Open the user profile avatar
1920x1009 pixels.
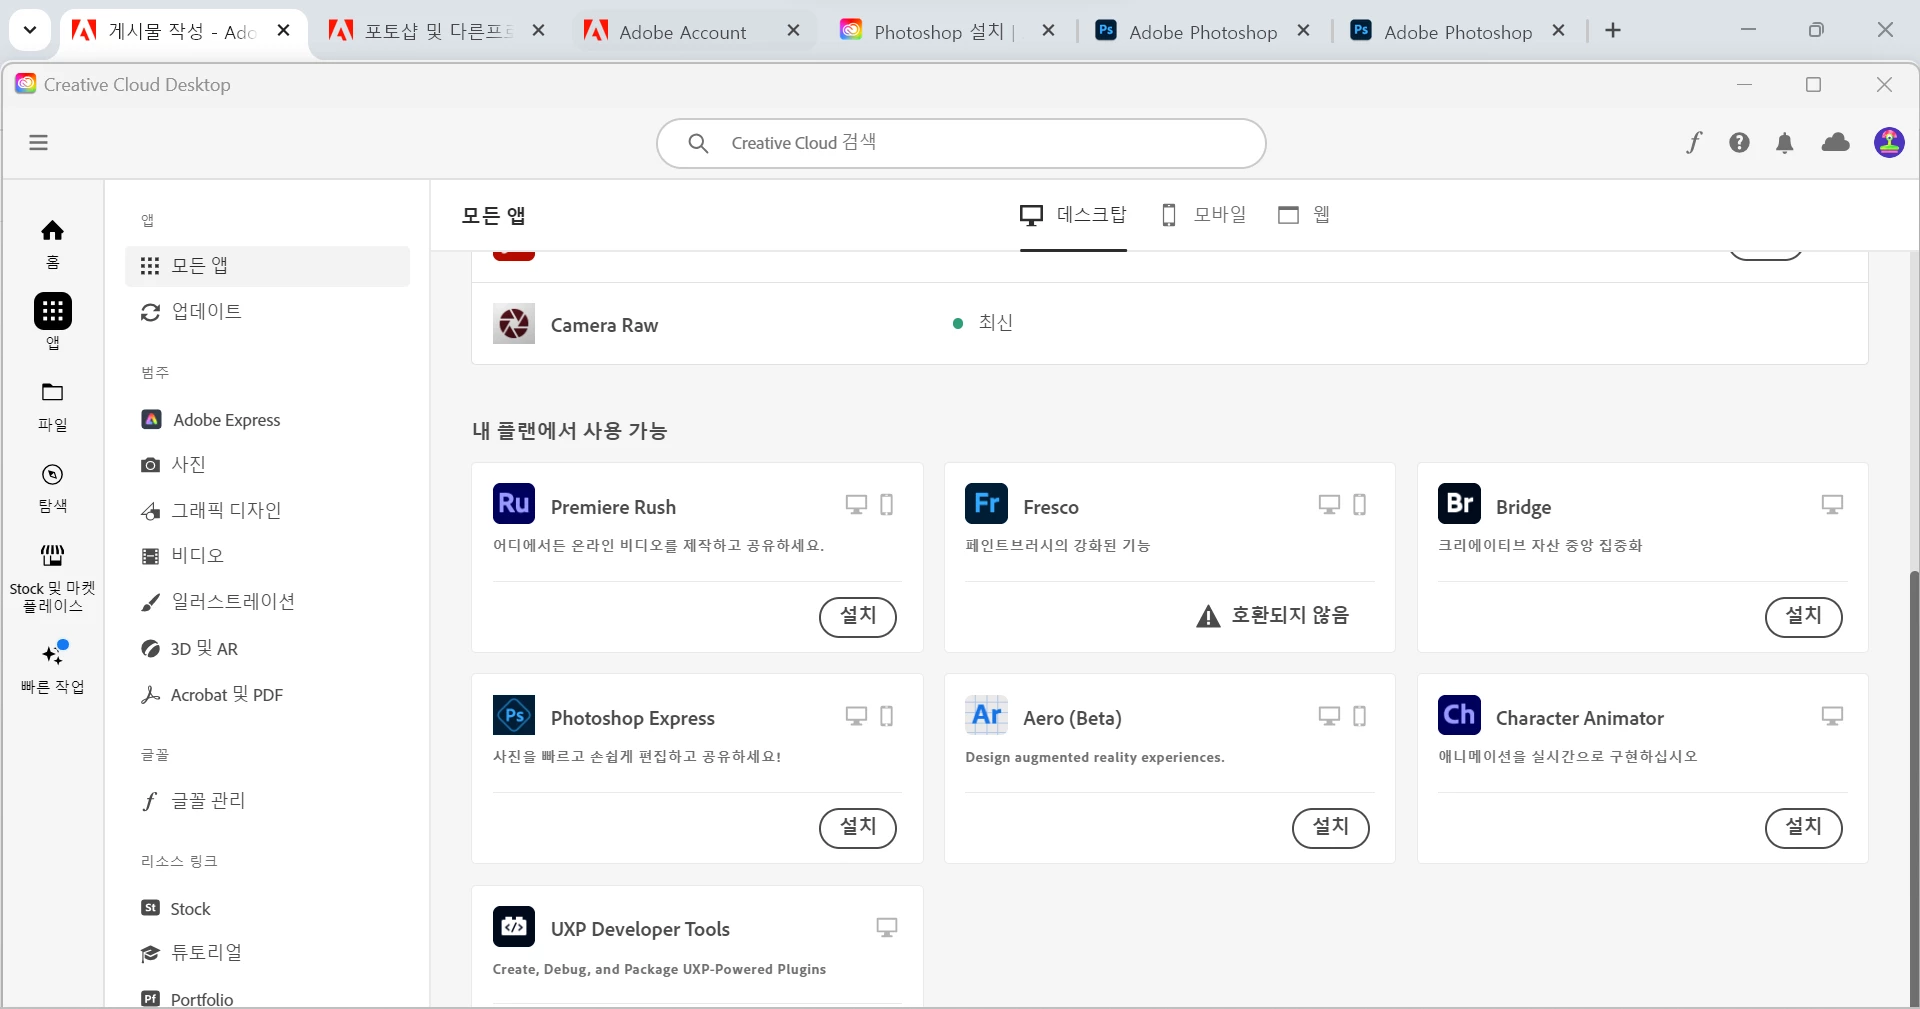tap(1889, 143)
